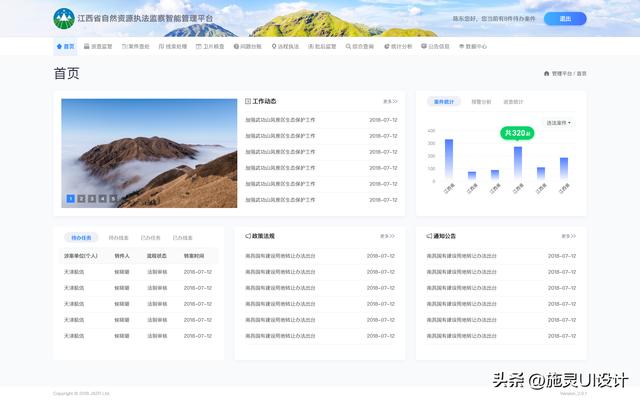Select the active 待办任务 tab
Screen dimensions: 640x400
pyautogui.click(x=81, y=238)
